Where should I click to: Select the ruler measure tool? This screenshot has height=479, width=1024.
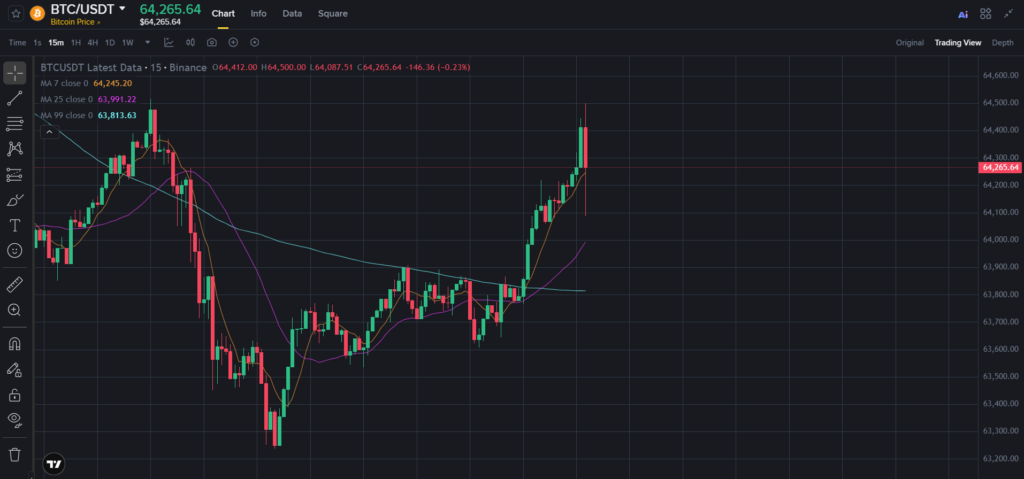pos(14,284)
